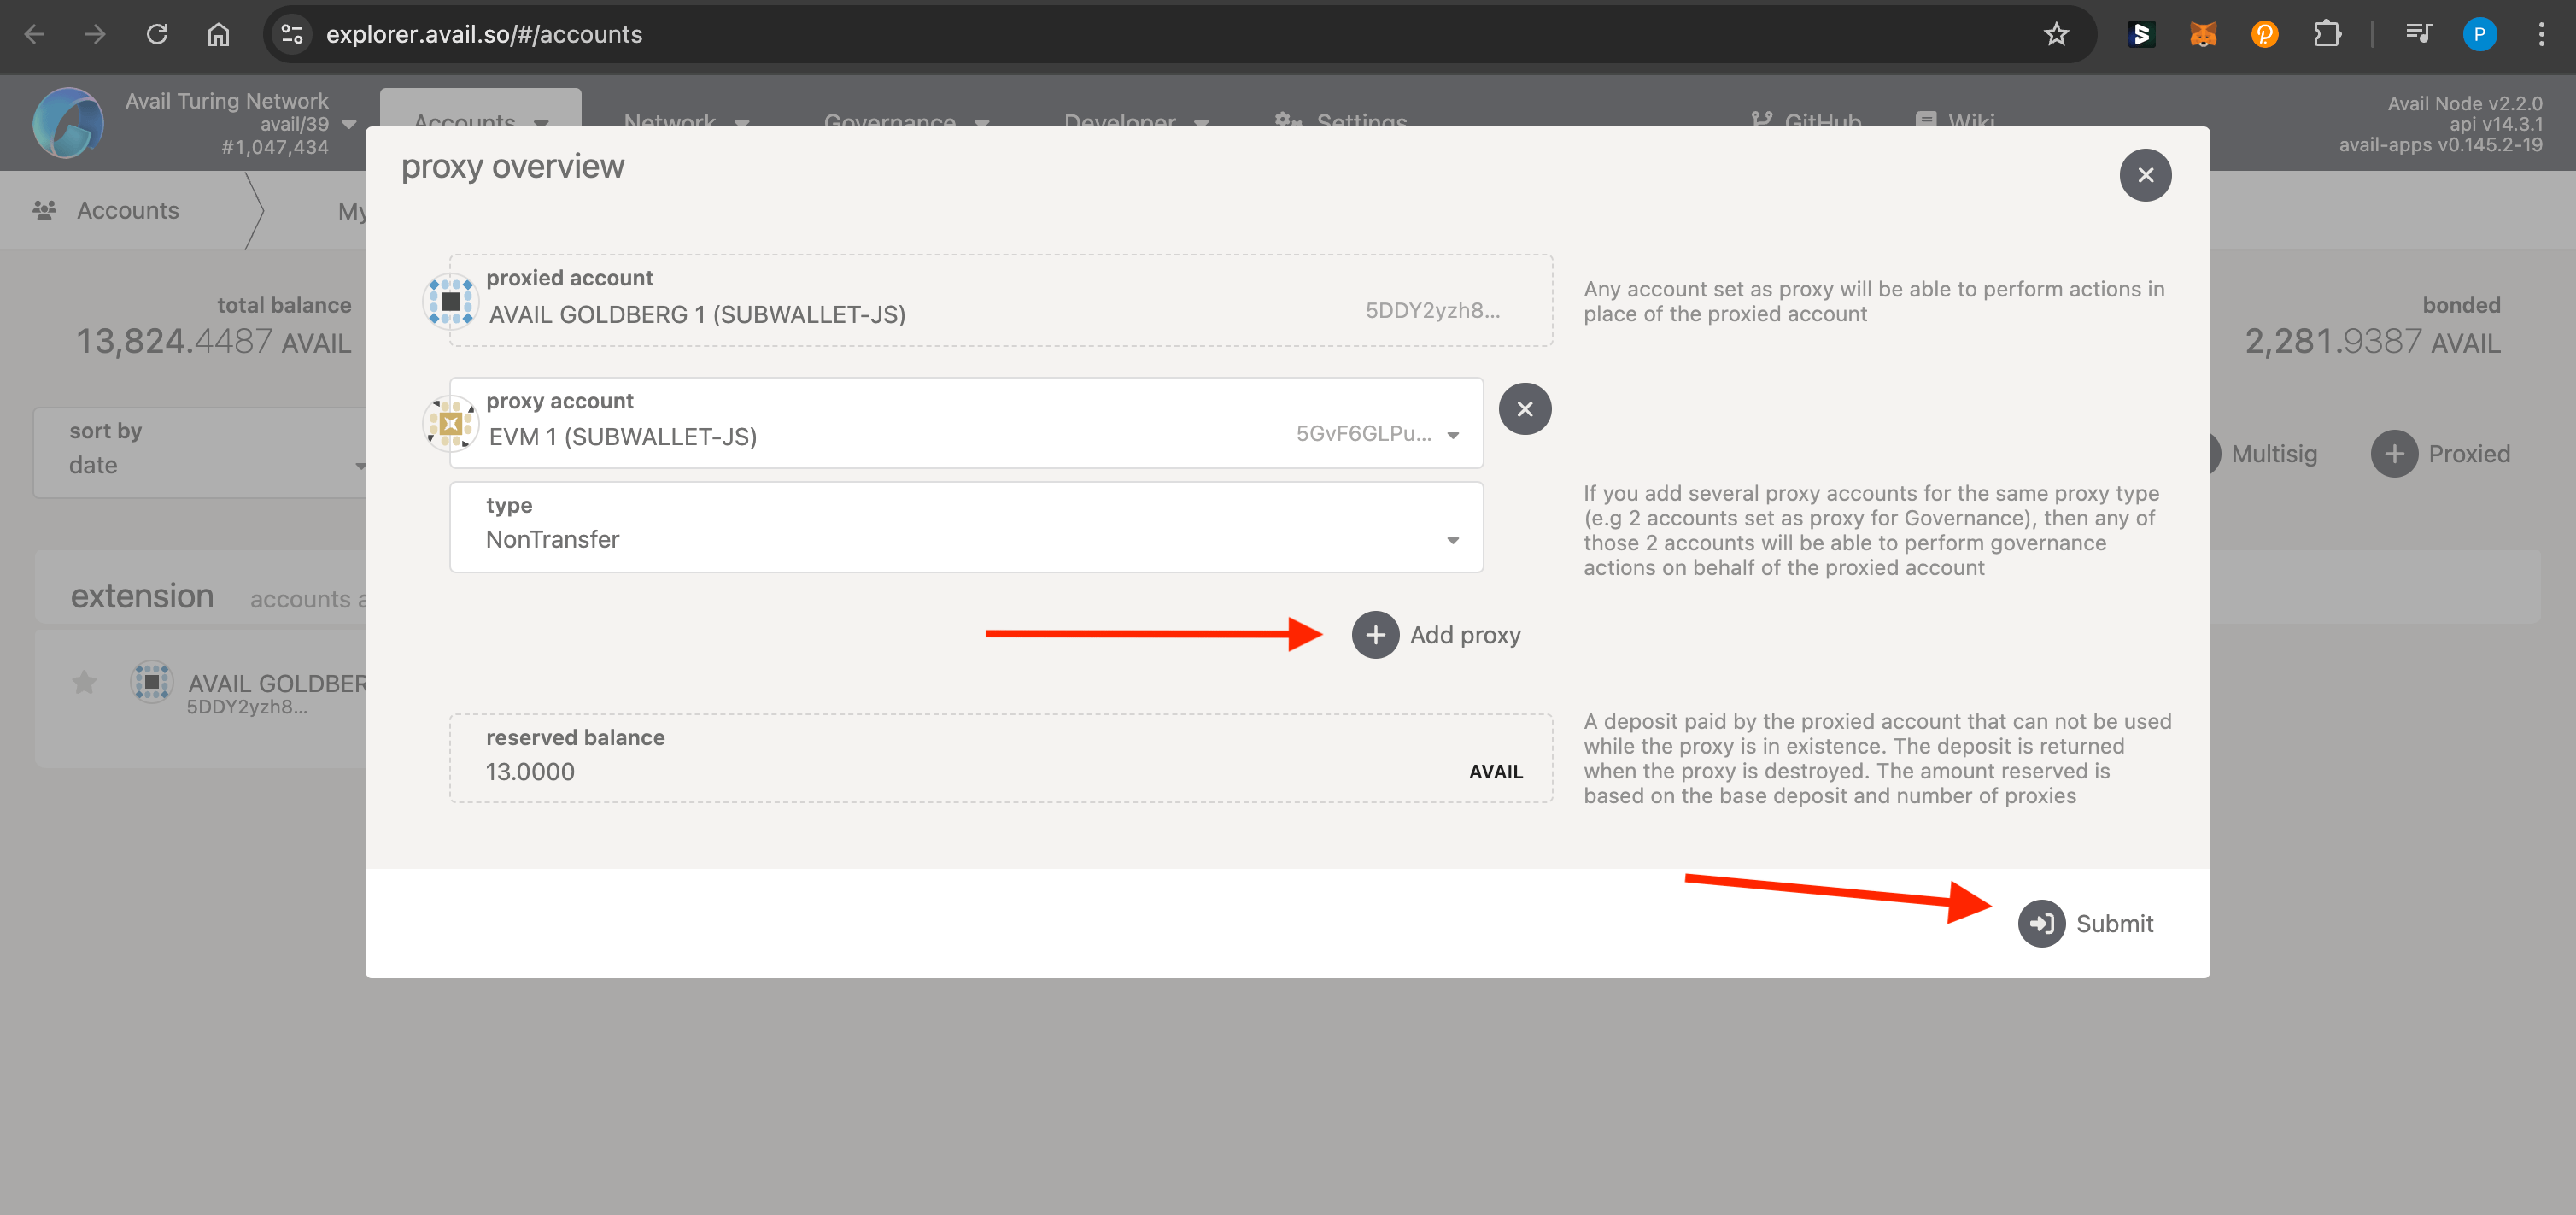Click the Wiki icon in the top bar

point(1926,121)
